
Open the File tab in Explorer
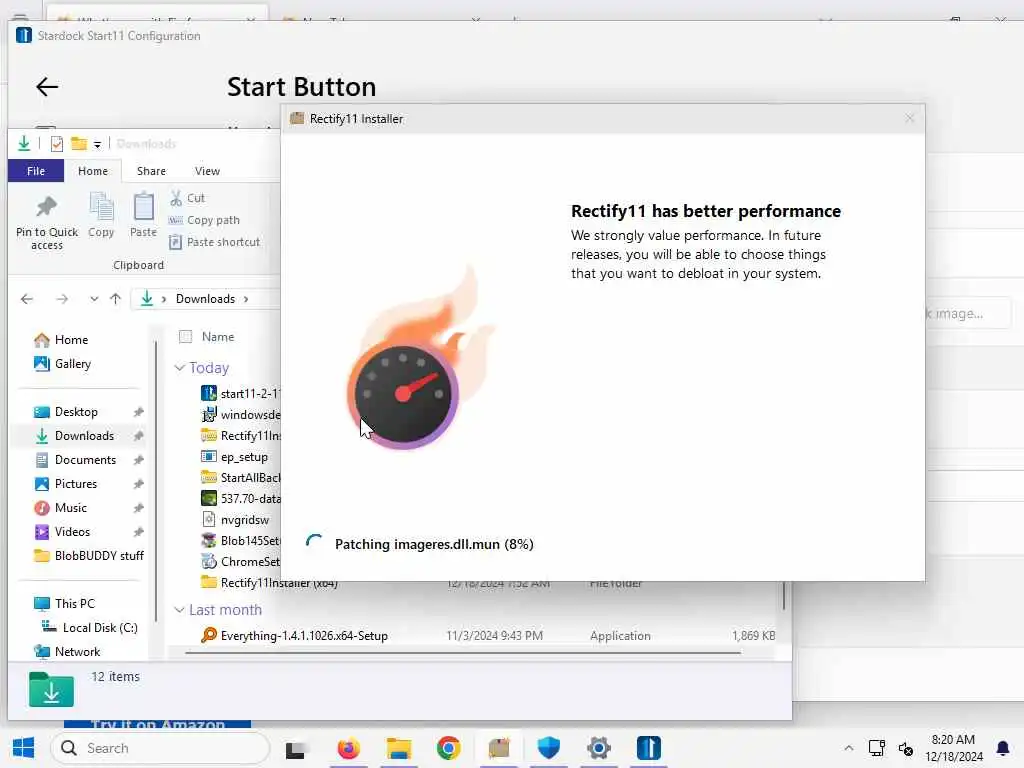coord(36,171)
